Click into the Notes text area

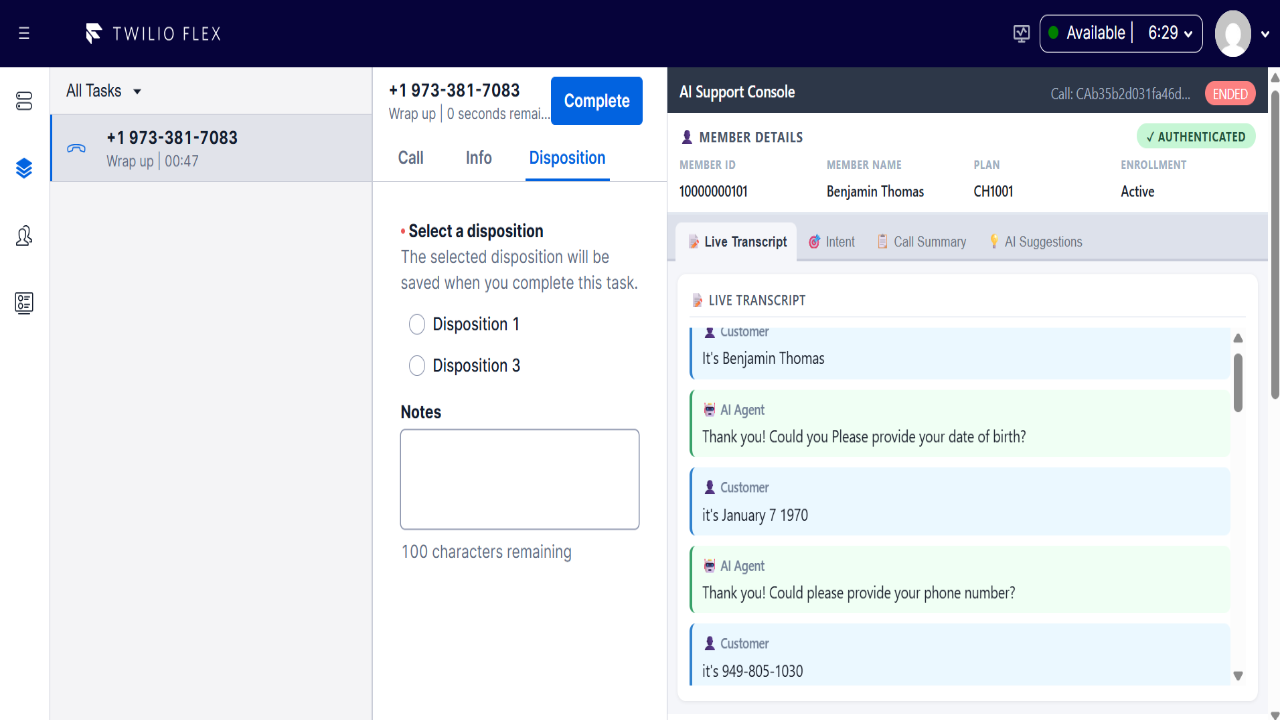[520, 479]
